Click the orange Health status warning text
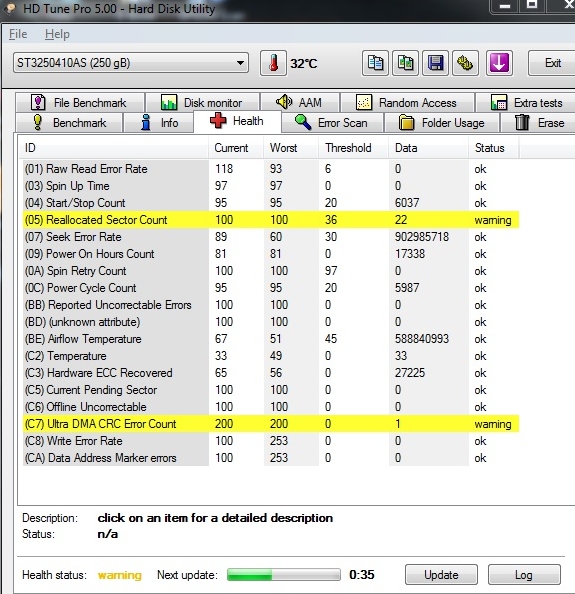The width and height of the screenshot is (575, 594). pos(120,575)
